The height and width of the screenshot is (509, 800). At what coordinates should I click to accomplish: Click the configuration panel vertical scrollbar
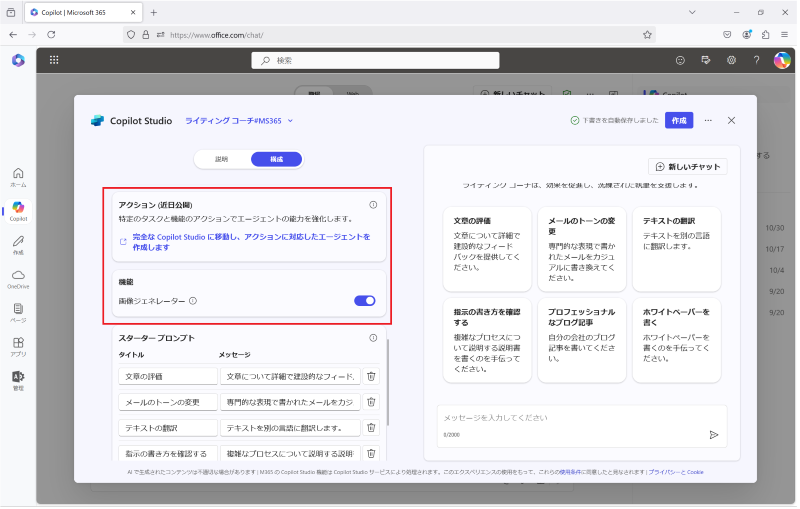click(389, 384)
